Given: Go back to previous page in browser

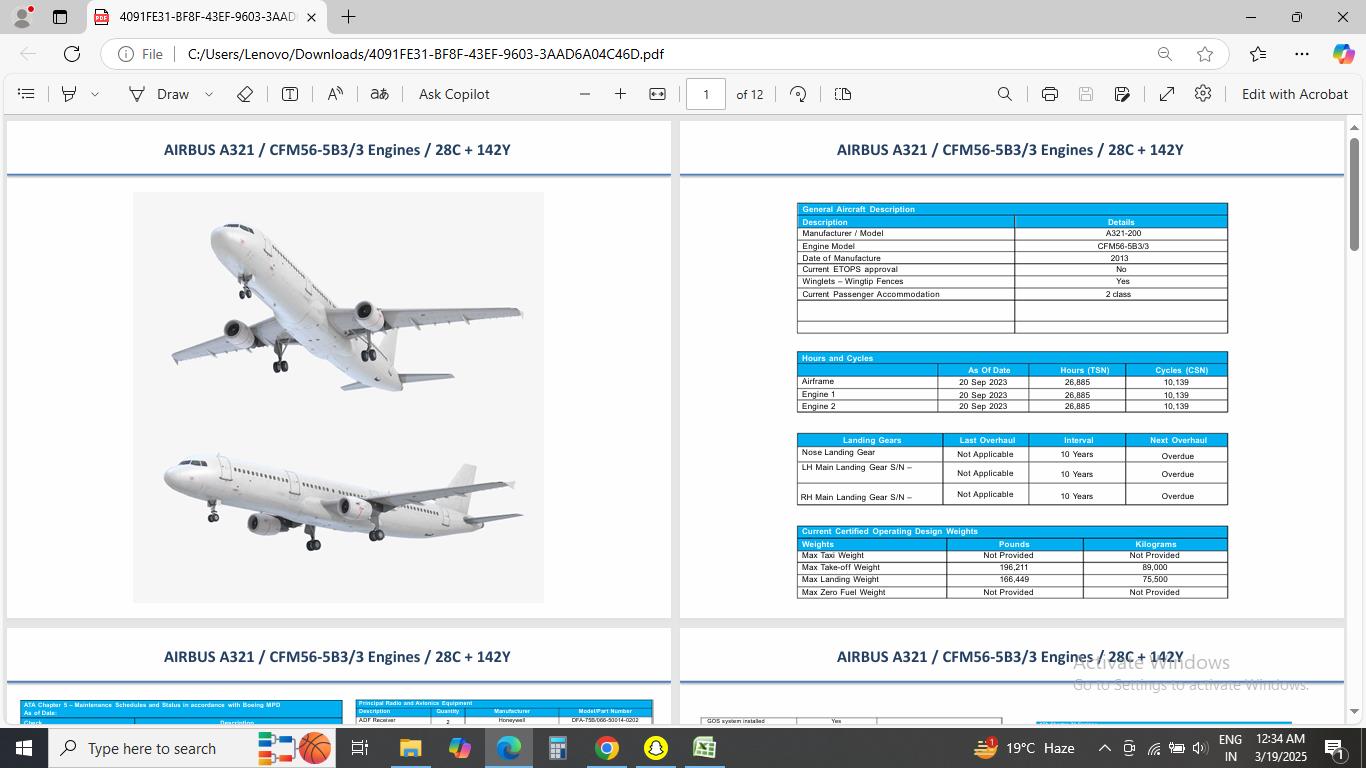Looking at the screenshot, I should (28, 54).
